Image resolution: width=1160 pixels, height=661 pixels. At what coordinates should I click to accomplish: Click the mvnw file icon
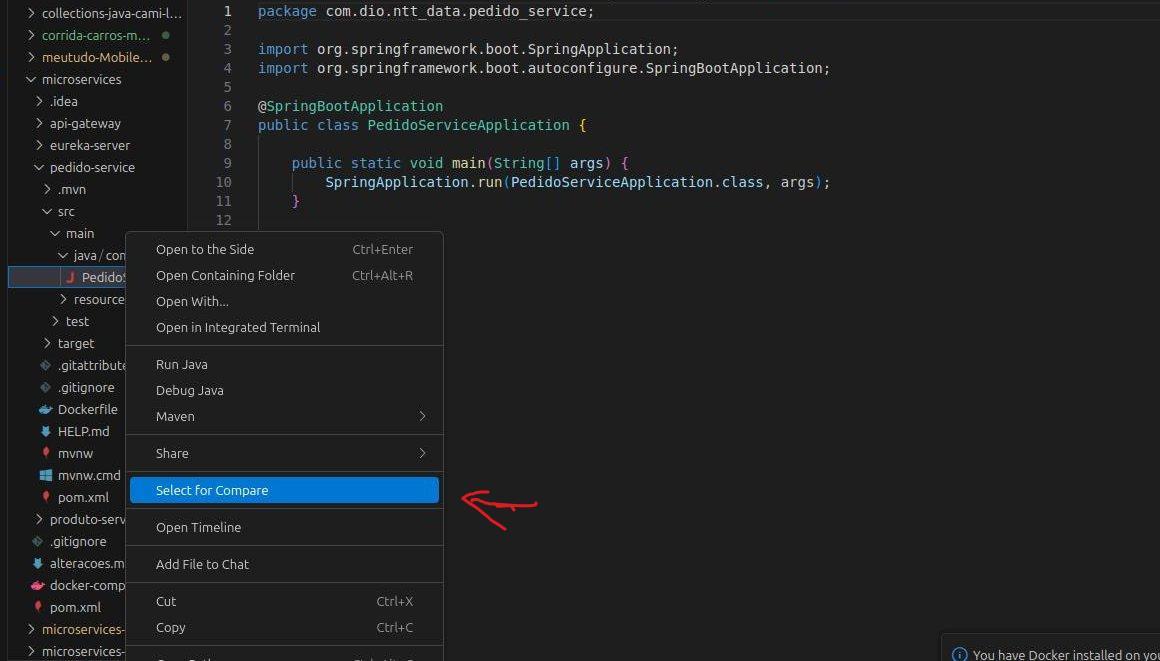coord(46,453)
